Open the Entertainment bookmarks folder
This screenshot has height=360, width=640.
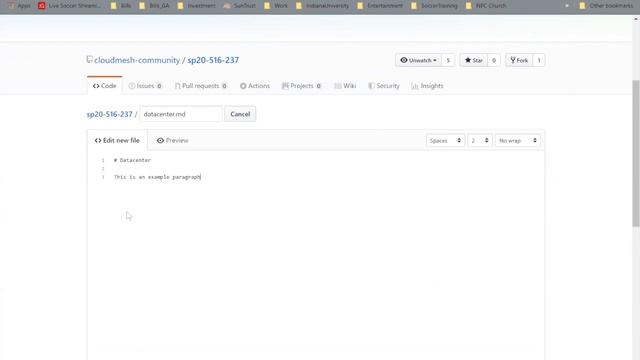tap(380, 6)
